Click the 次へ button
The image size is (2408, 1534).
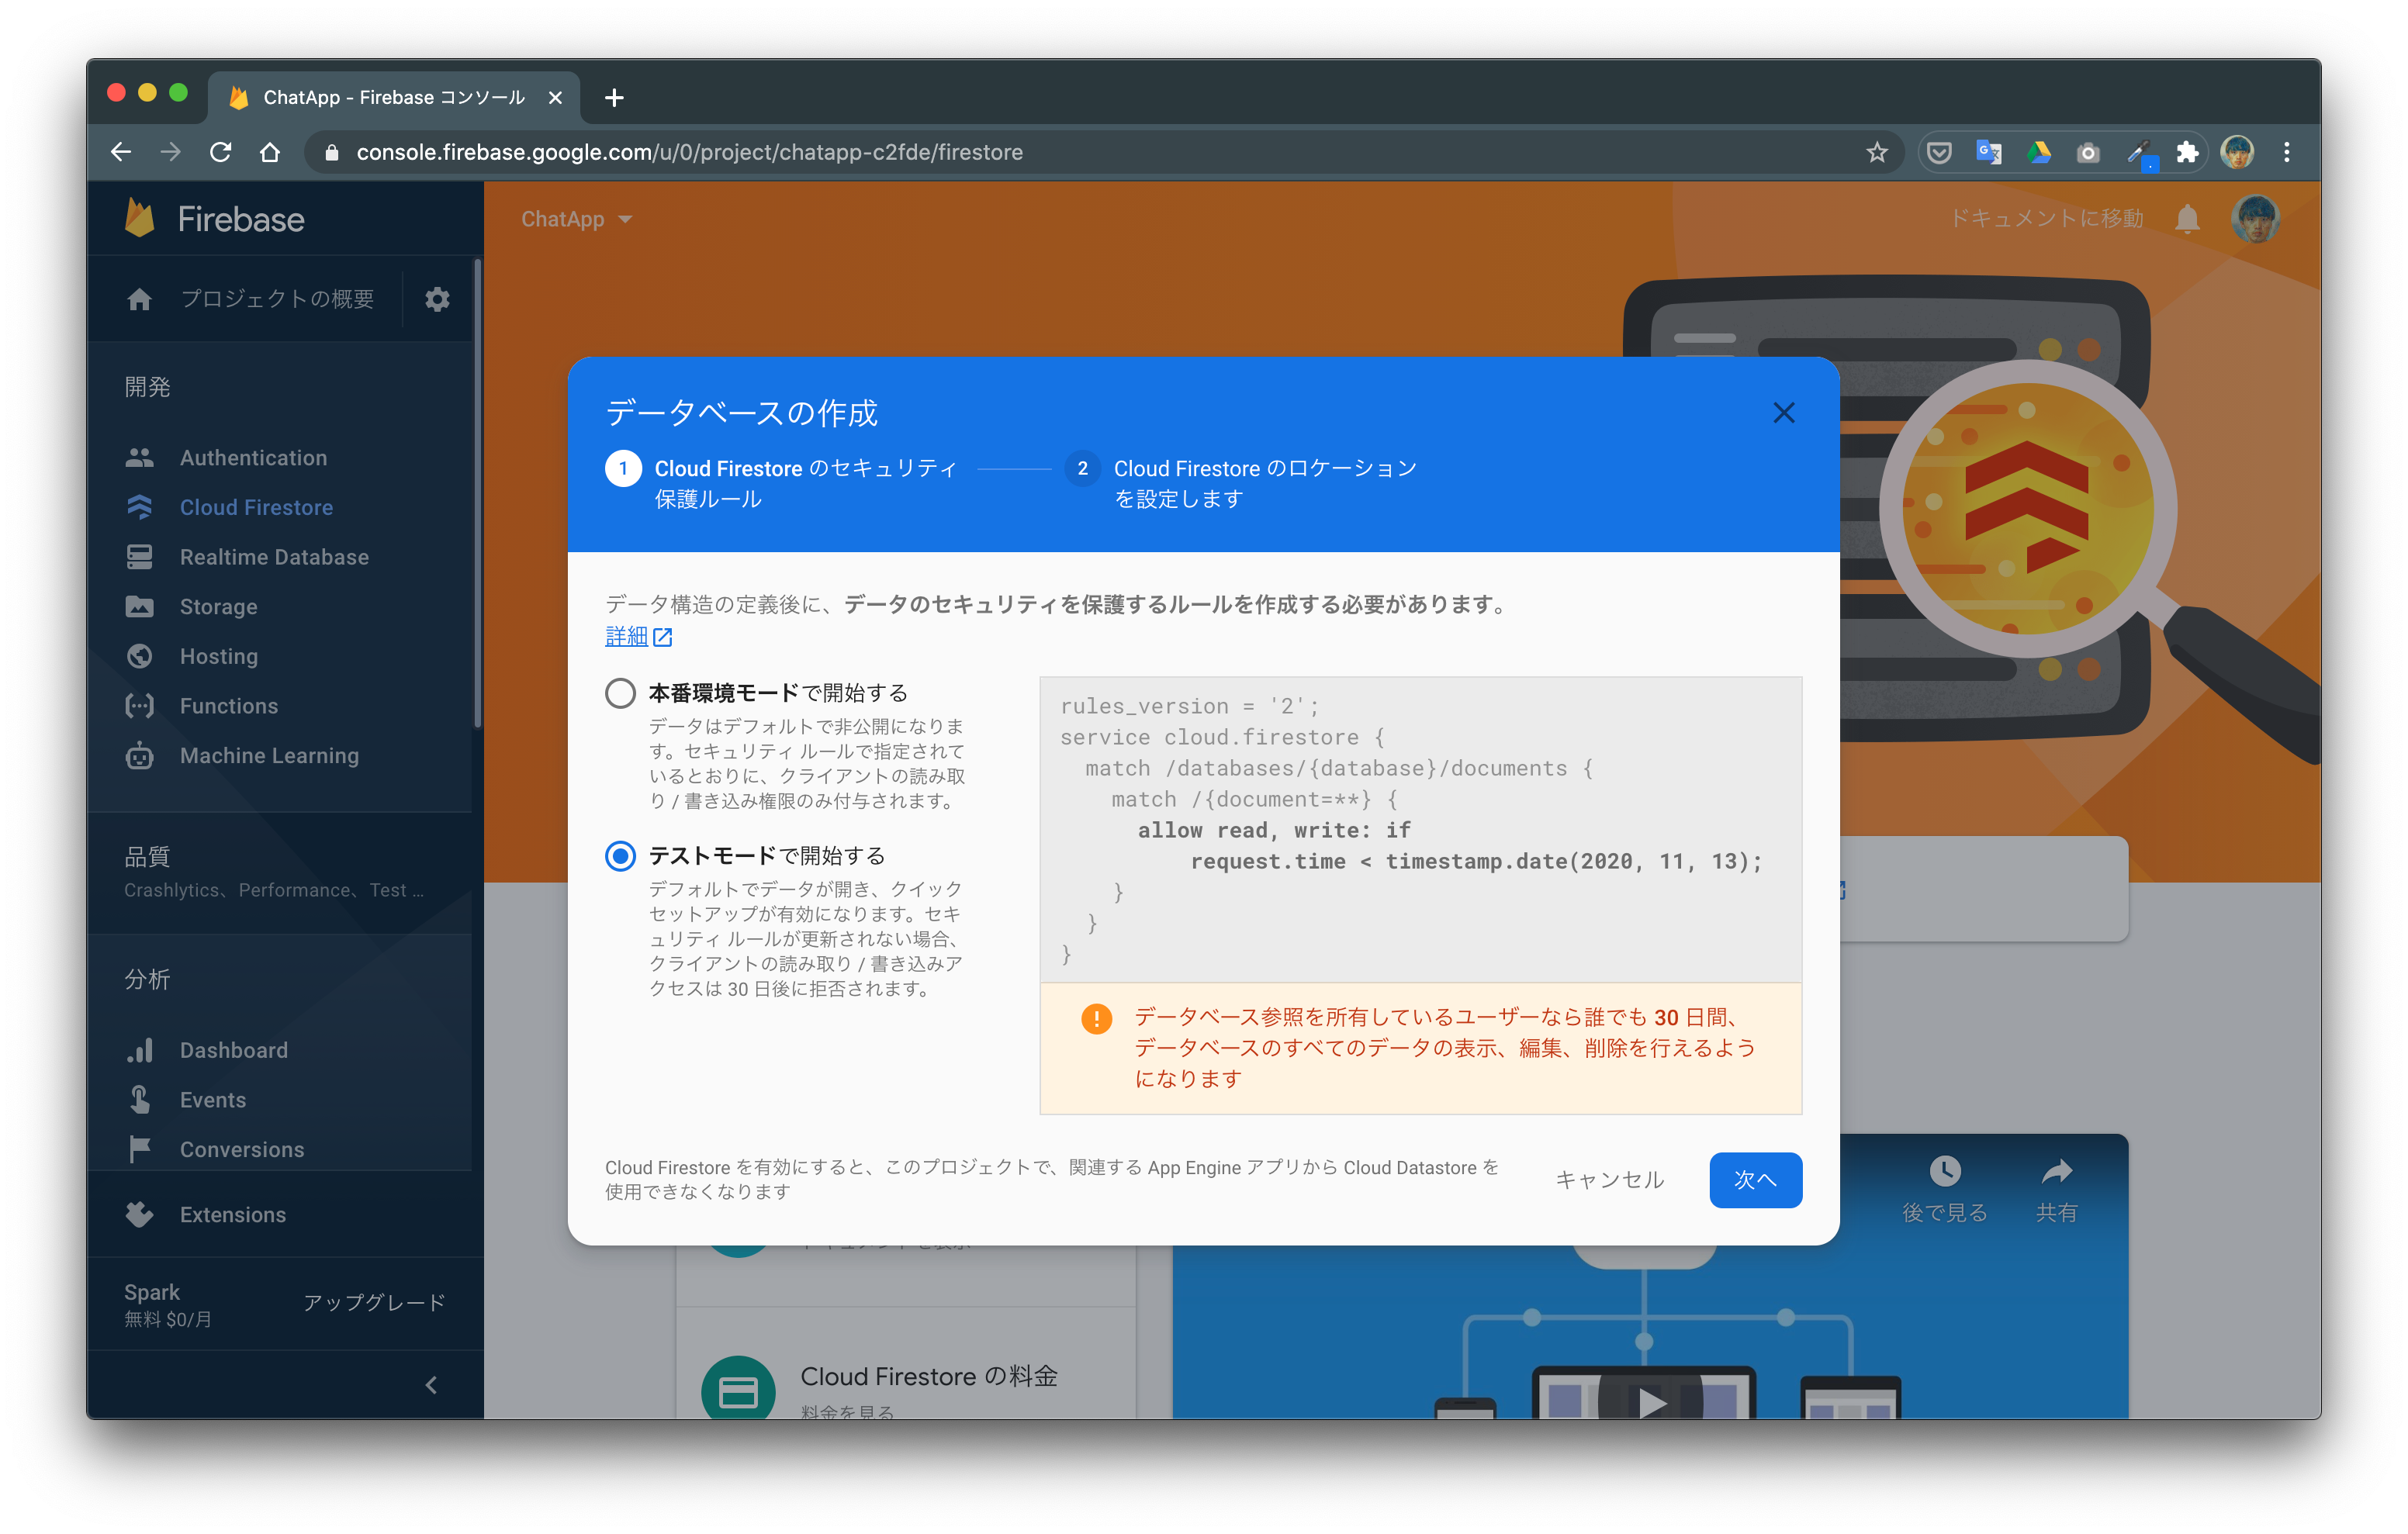pyautogui.click(x=1756, y=1180)
